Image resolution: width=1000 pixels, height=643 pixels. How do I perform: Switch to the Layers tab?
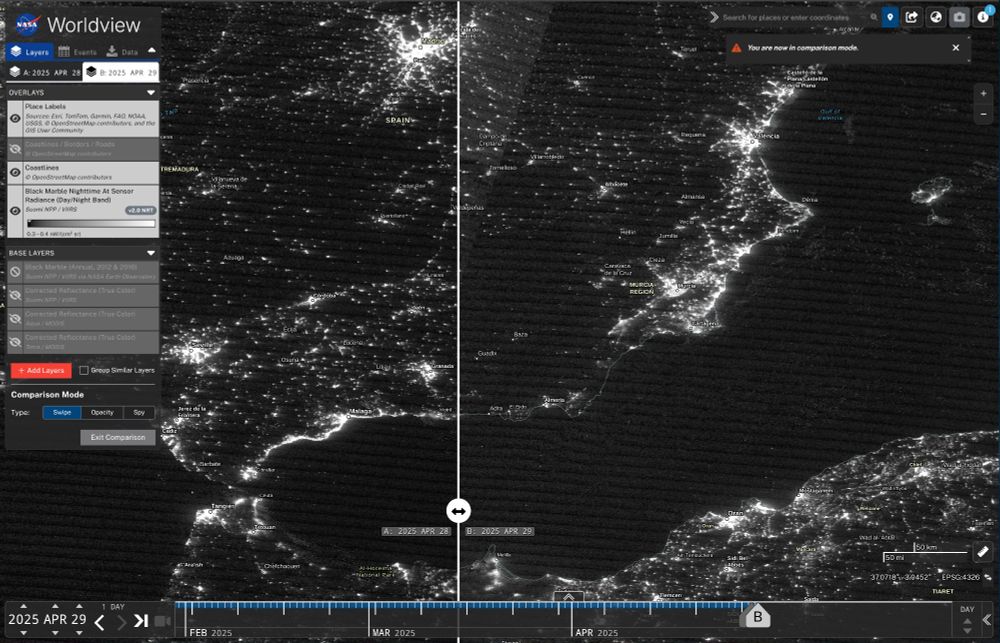pyautogui.click(x=30, y=52)
